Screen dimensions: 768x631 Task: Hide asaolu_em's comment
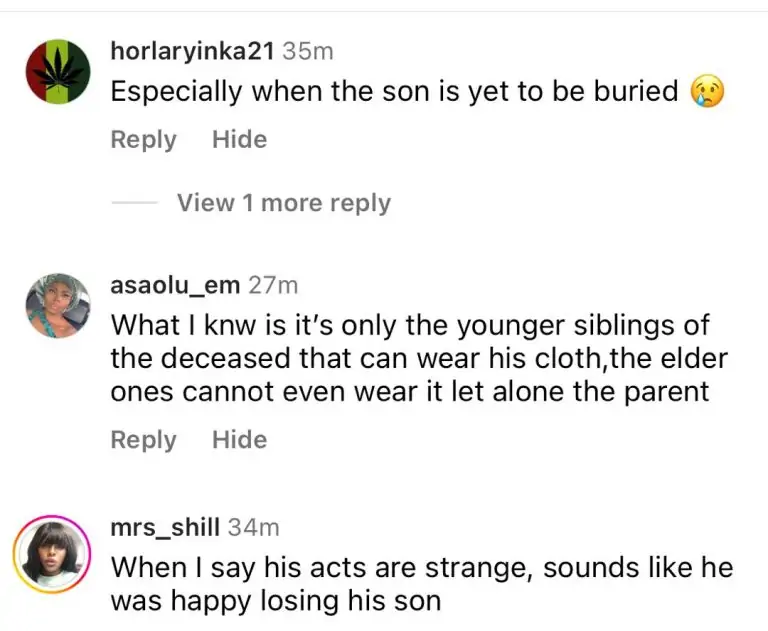239,440
